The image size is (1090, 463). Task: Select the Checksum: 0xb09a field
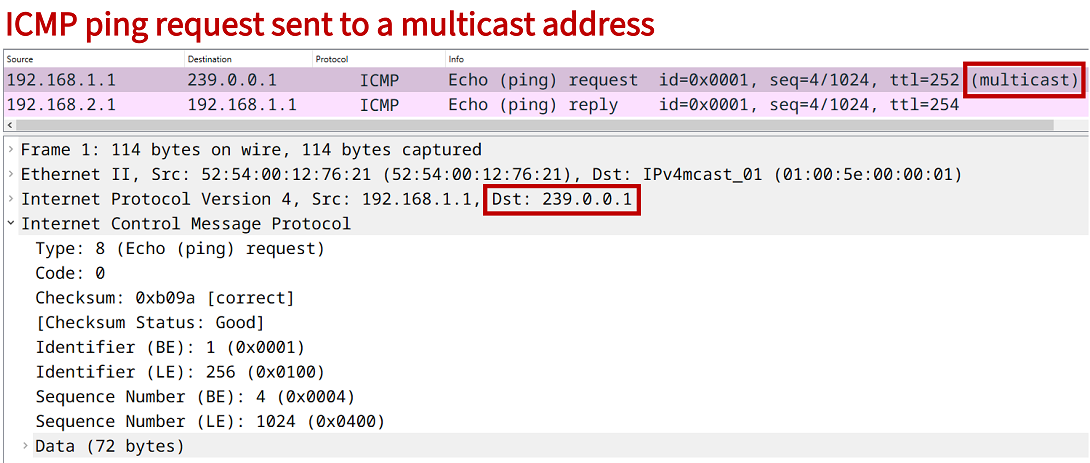click(x=165, y=298)
